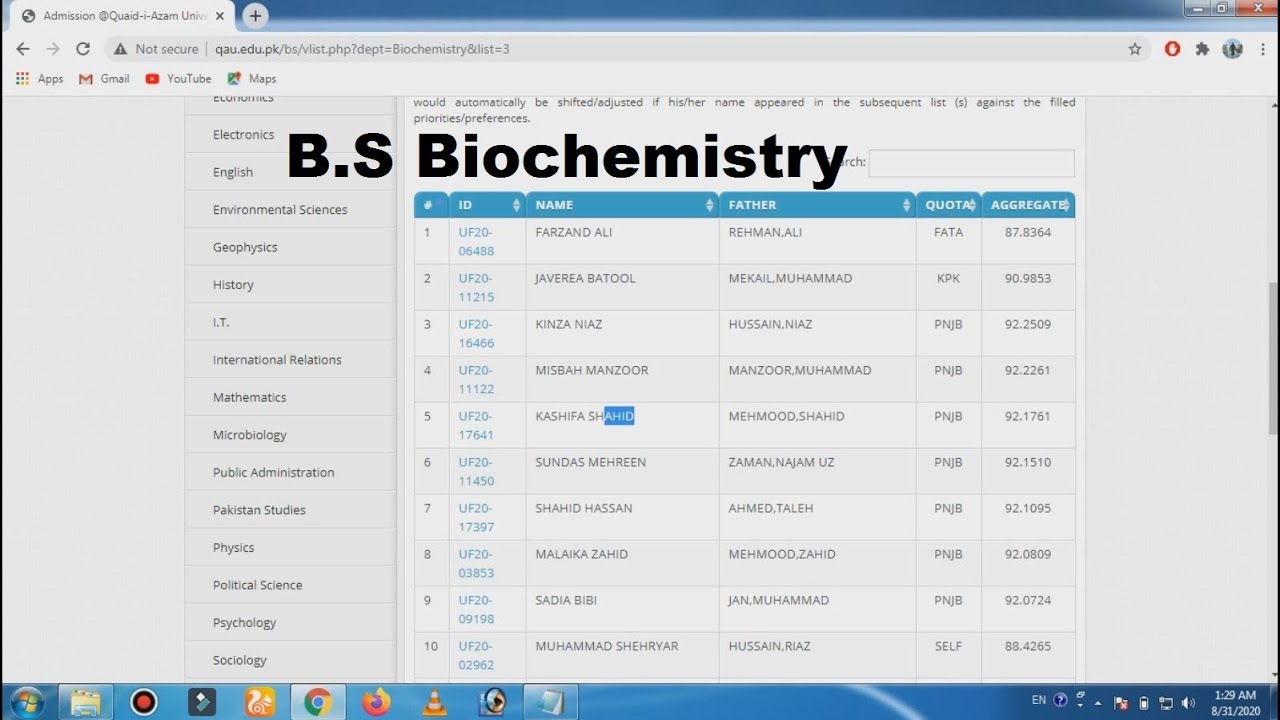
Task: Open the Gmail bookmark
Action: point(104,79)
